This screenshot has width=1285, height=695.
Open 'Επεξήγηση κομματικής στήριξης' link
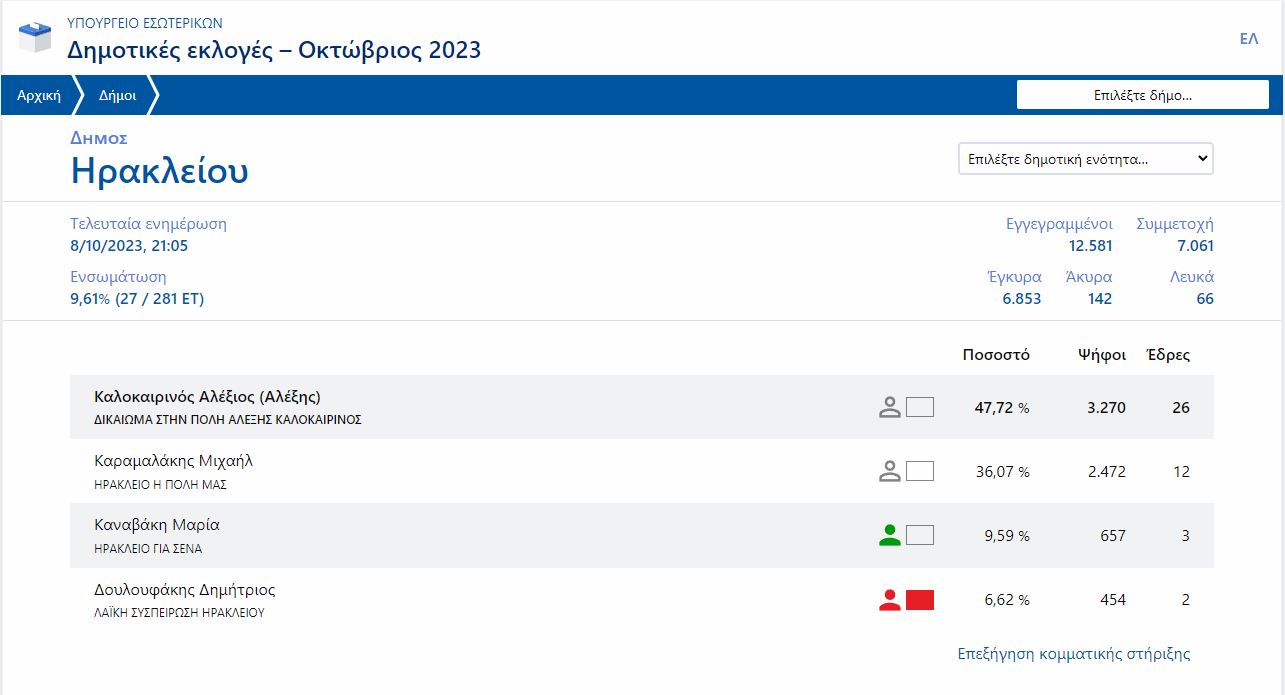pos(1073,654)
